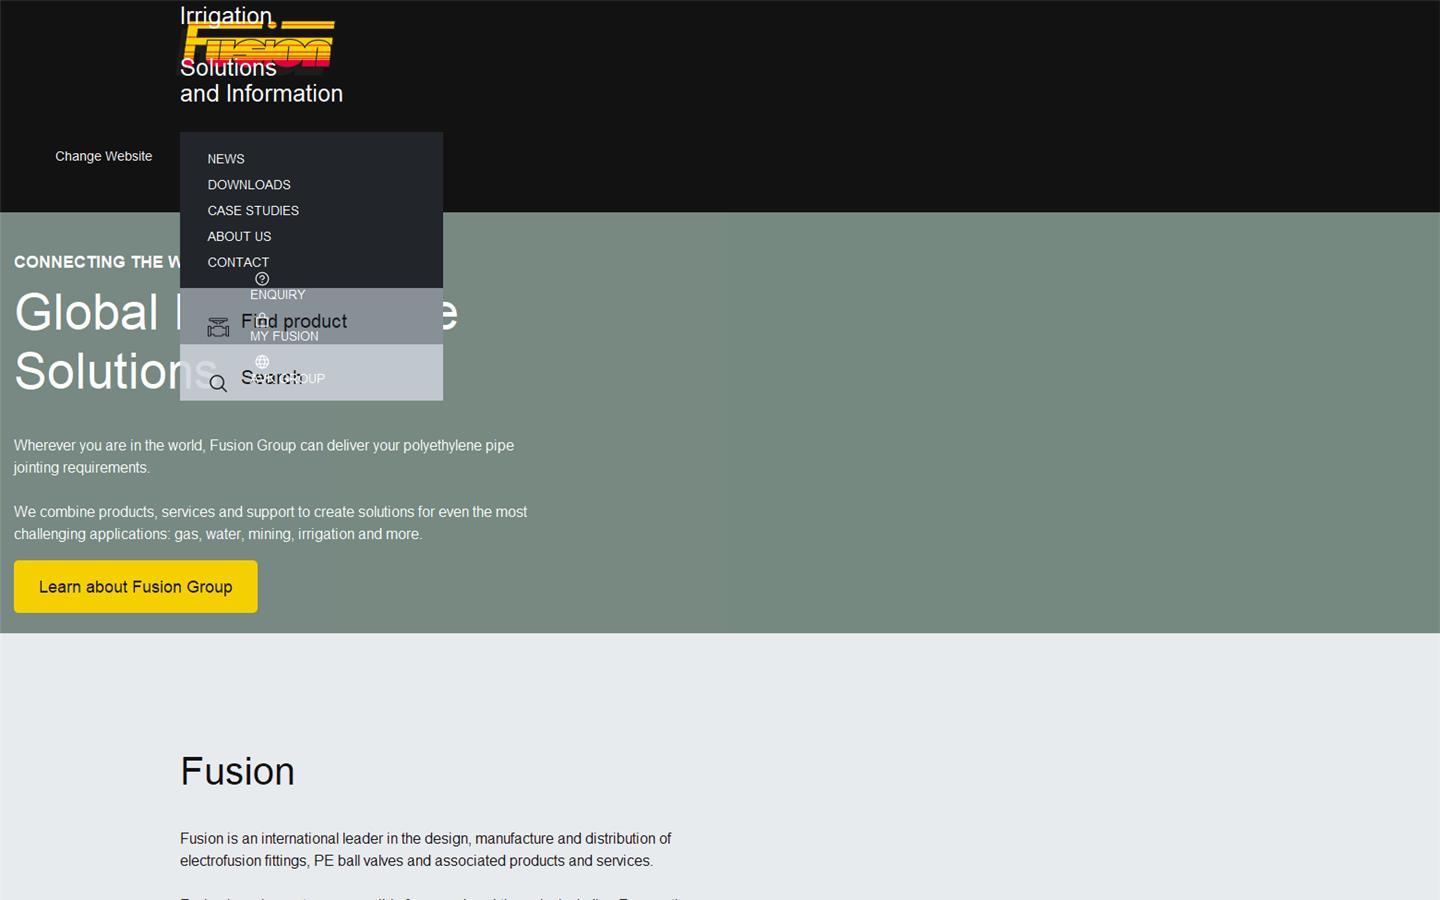
Task: Click Learn about Fusion Group button
Action: pyautogui.click(x=135, y=587)
